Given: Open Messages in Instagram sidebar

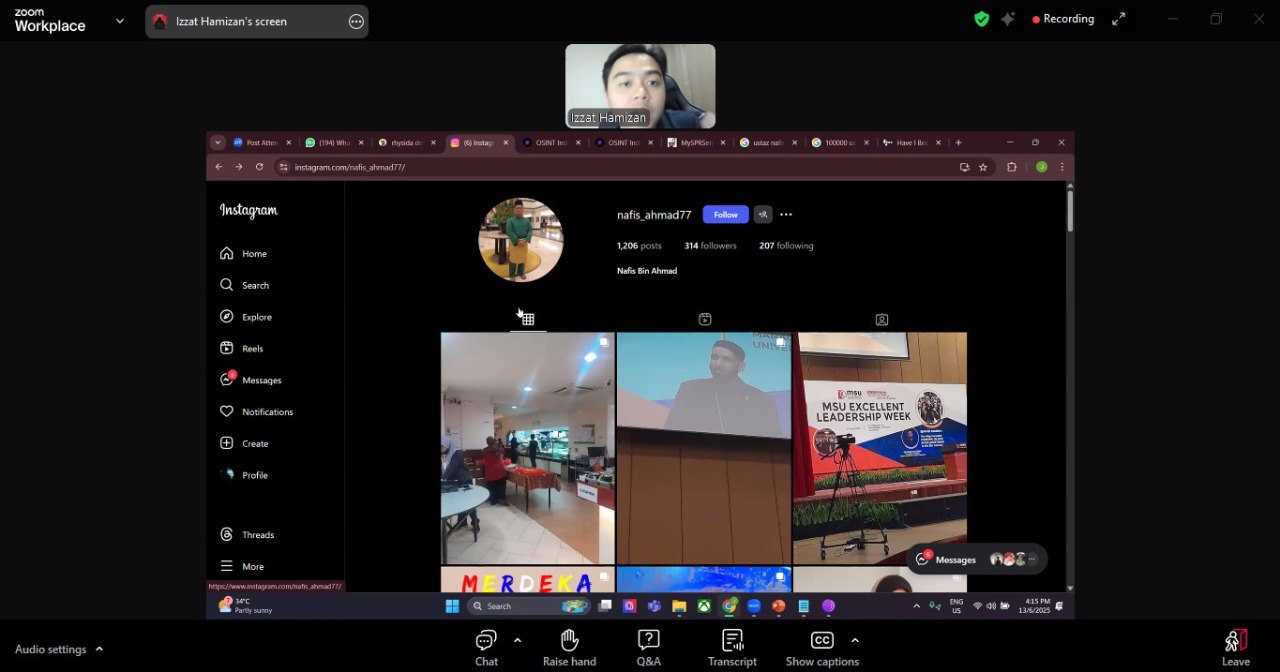Looking at the screenshot, I should click(250, 380).
